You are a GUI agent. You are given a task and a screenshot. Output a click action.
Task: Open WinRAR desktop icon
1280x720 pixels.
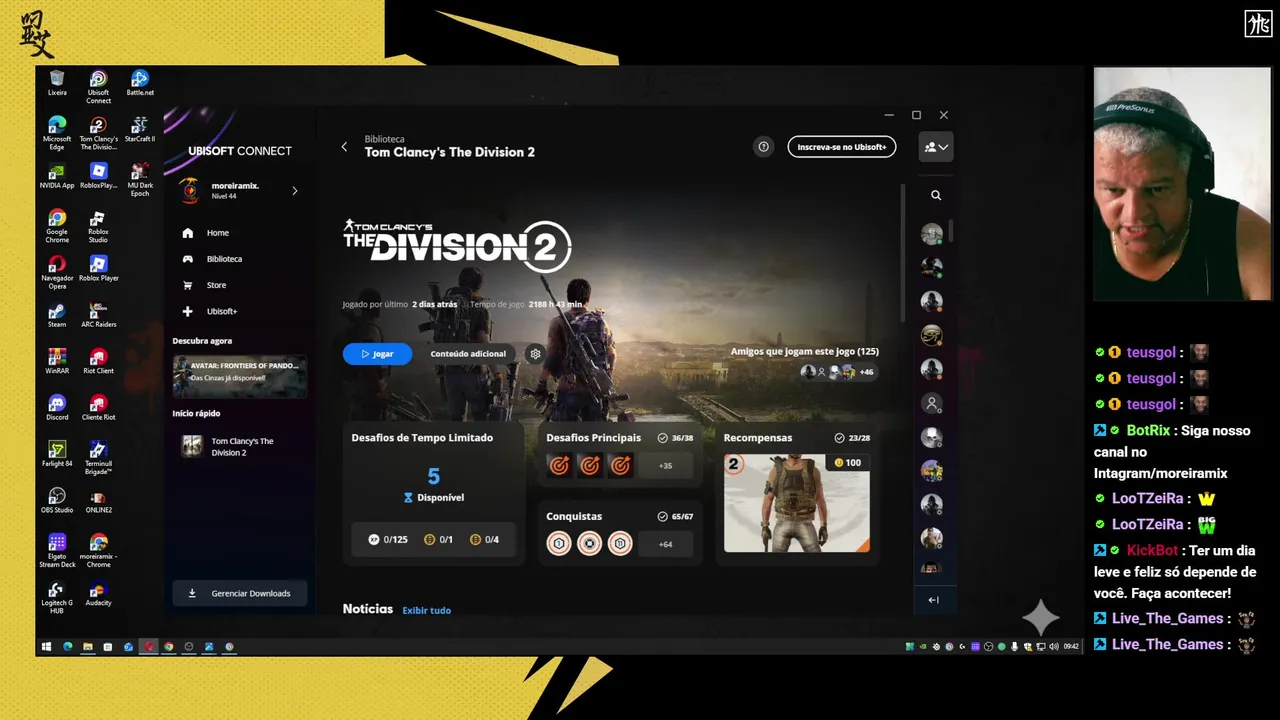tap(57, 361)
